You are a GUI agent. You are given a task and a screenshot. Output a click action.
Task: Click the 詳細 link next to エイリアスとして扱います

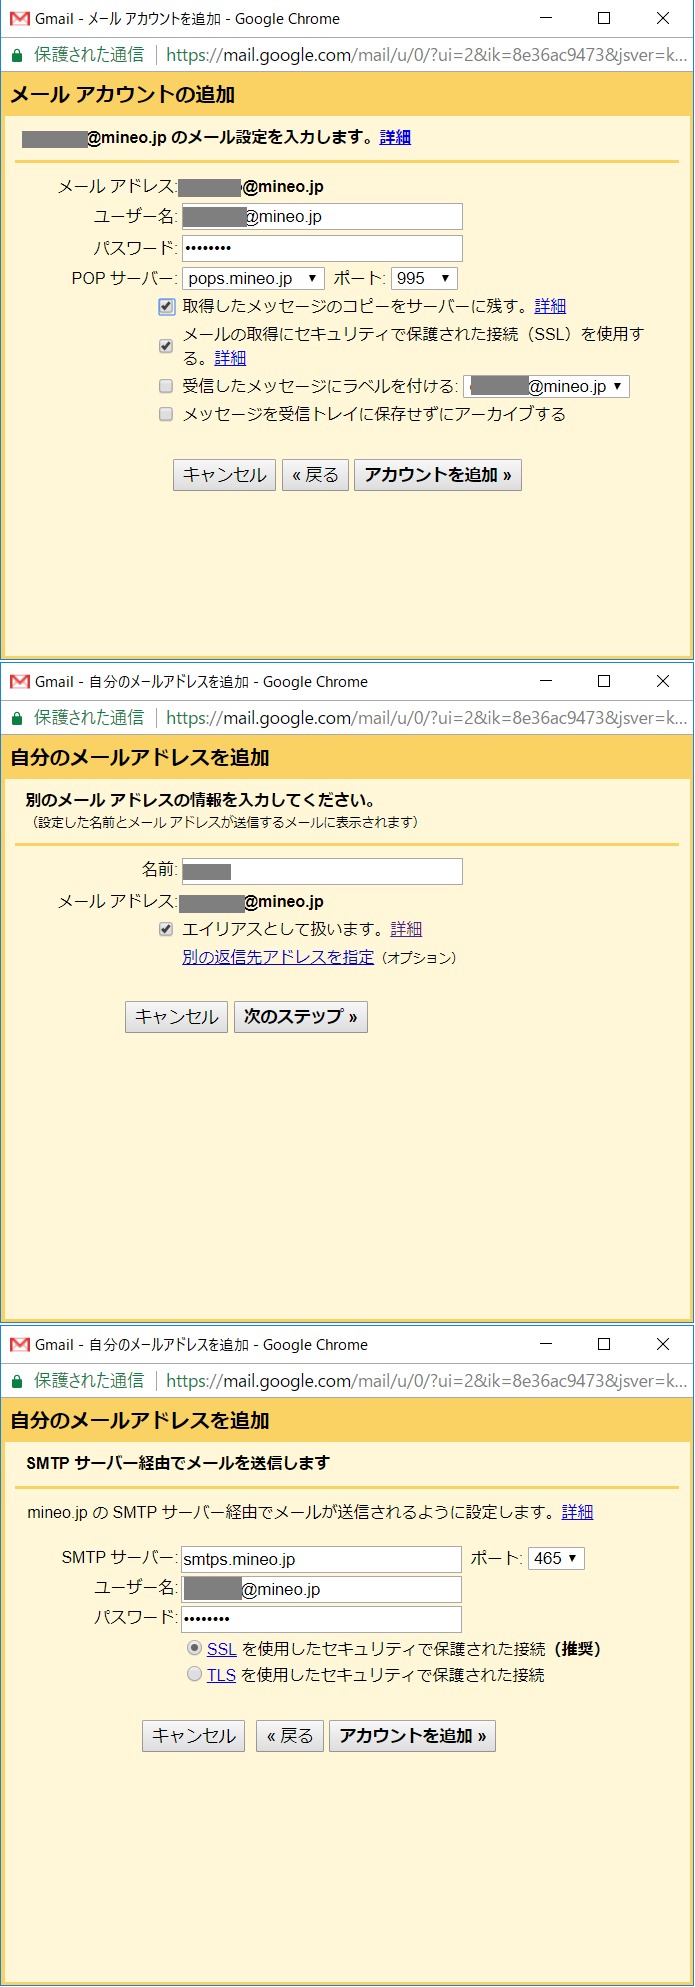tap(406, 930)
